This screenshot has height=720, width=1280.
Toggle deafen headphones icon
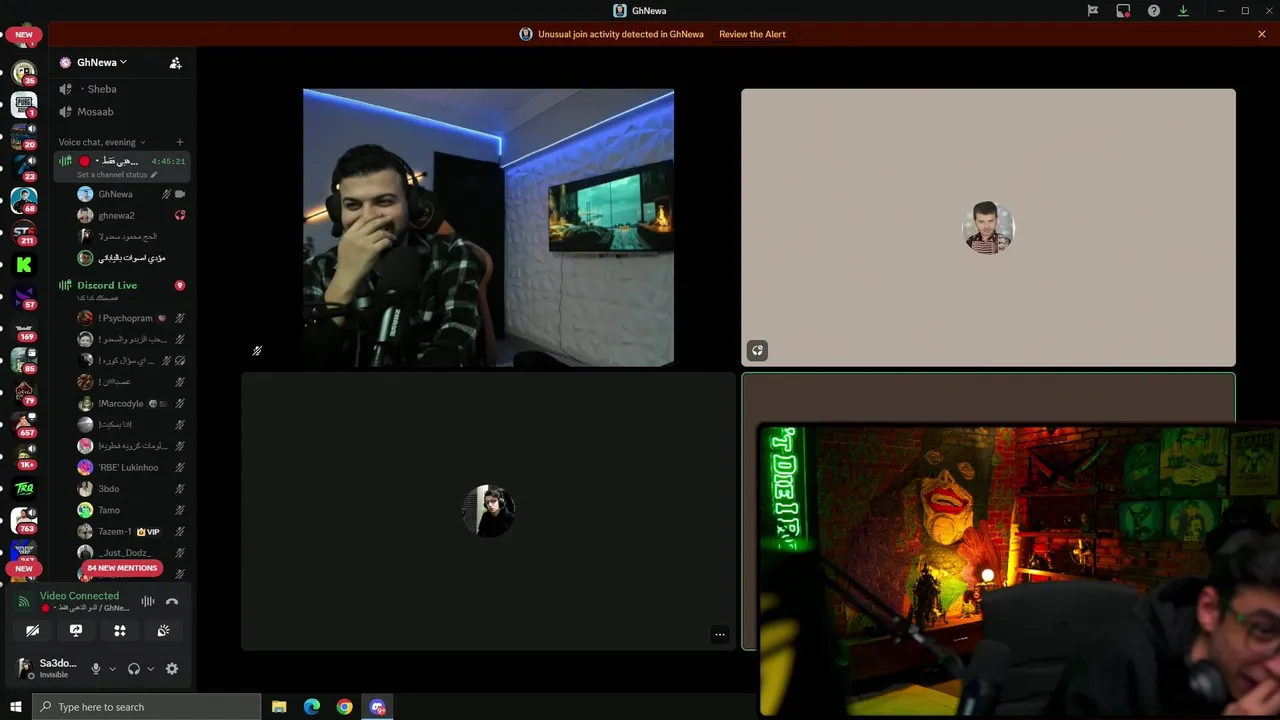point(134,669)
